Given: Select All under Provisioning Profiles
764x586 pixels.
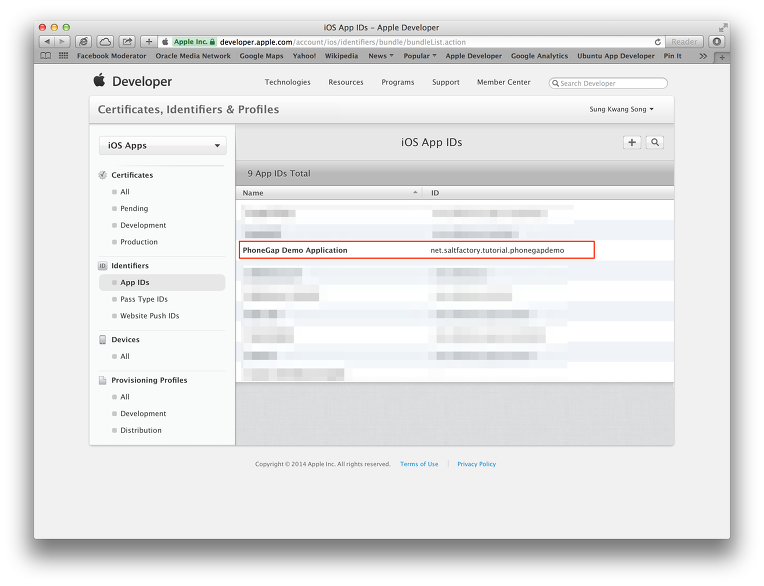Looking at the screenshot, I should pyautogui.click(x=125, y=397).
